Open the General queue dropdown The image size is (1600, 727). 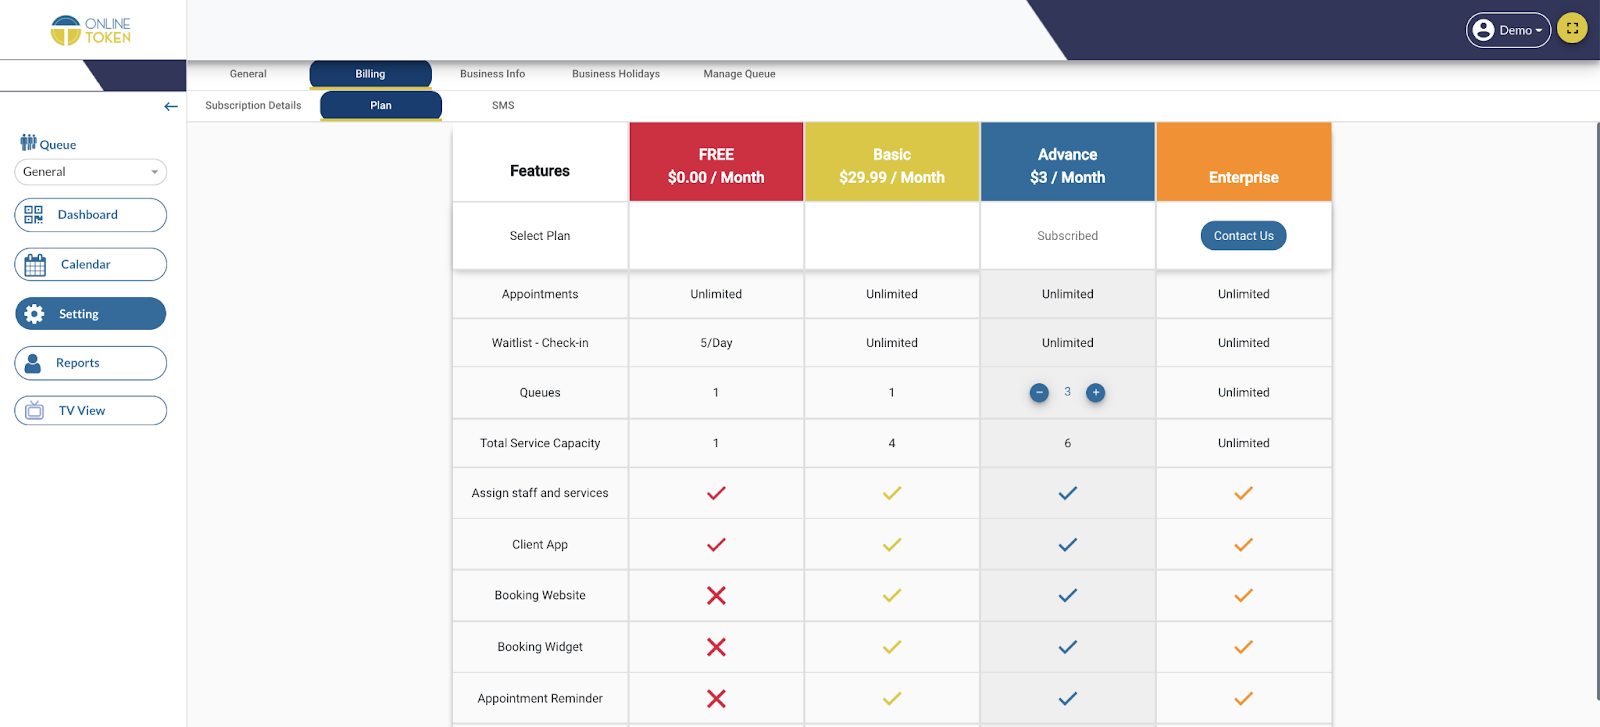pyautogui.click(x=90, y=172)
